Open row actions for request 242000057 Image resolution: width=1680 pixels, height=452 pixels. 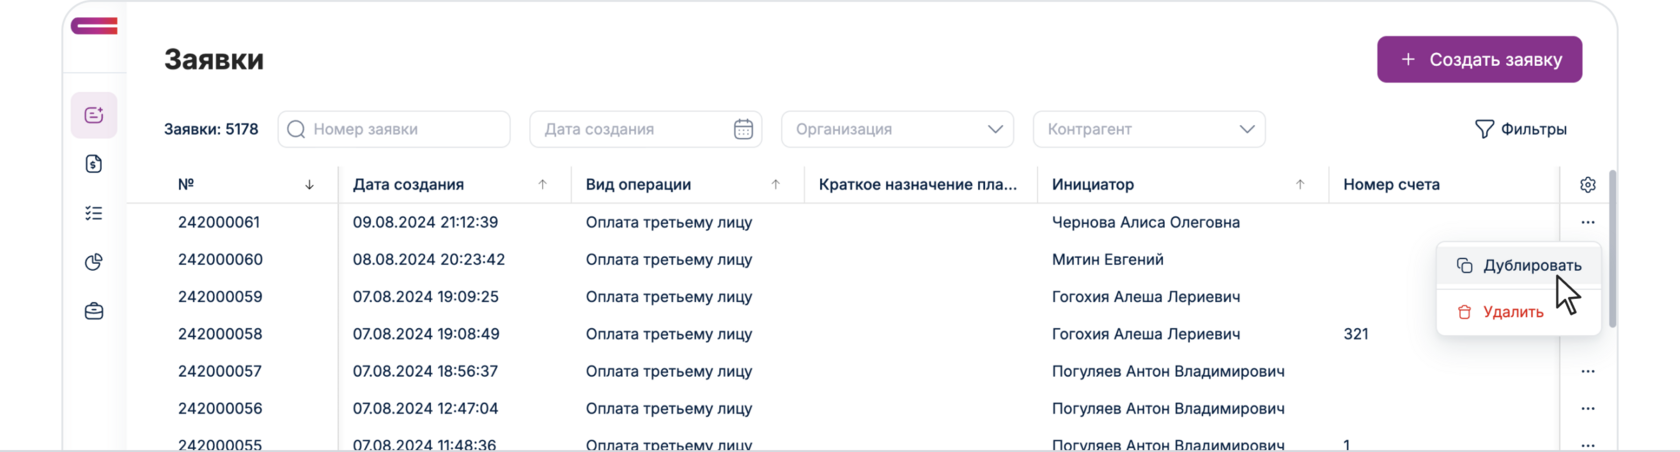[x=1587, y=371]
